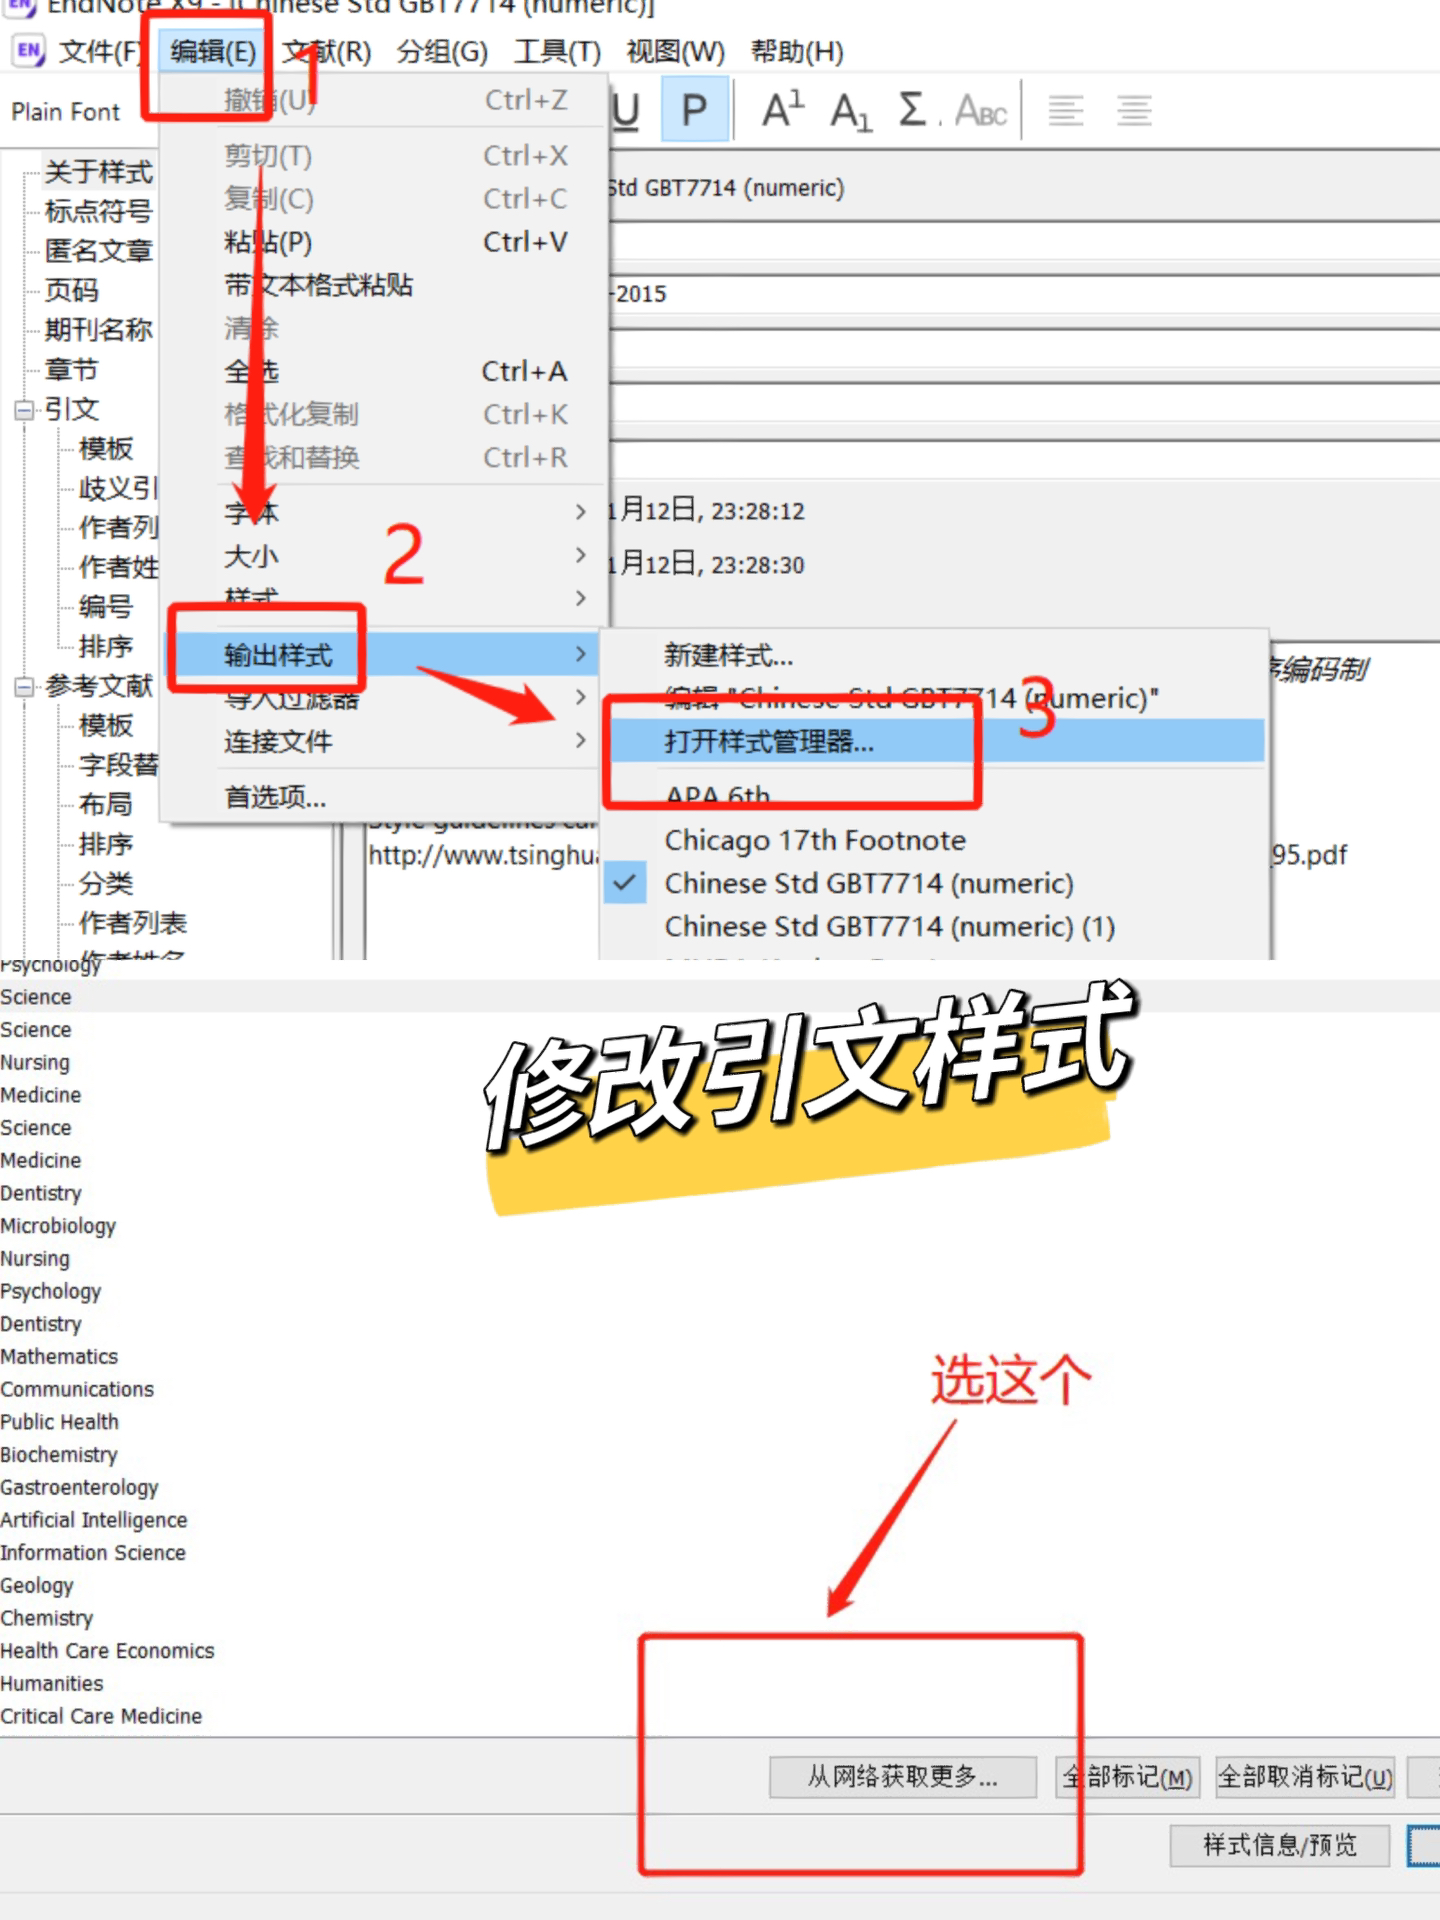Click 从网络获取更多... button
This screenshot has height=1920, width=1440.
pyautogui.click(x=903, y=1777)
